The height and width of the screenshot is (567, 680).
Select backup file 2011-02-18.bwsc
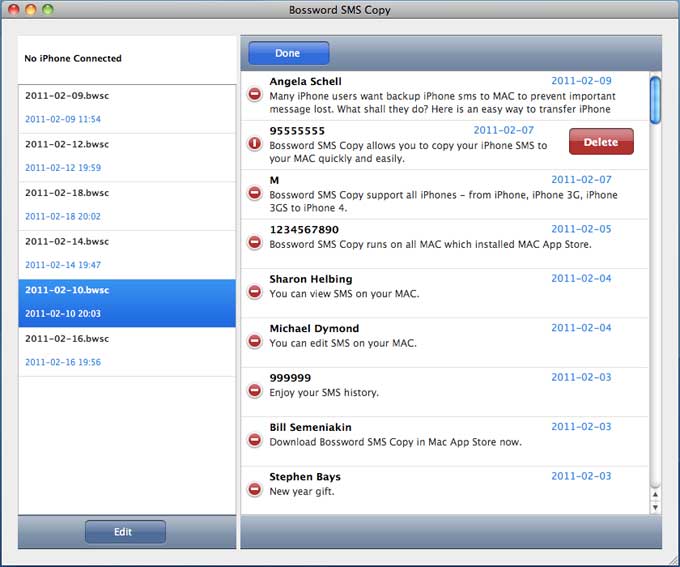click(x=127, y=206)
